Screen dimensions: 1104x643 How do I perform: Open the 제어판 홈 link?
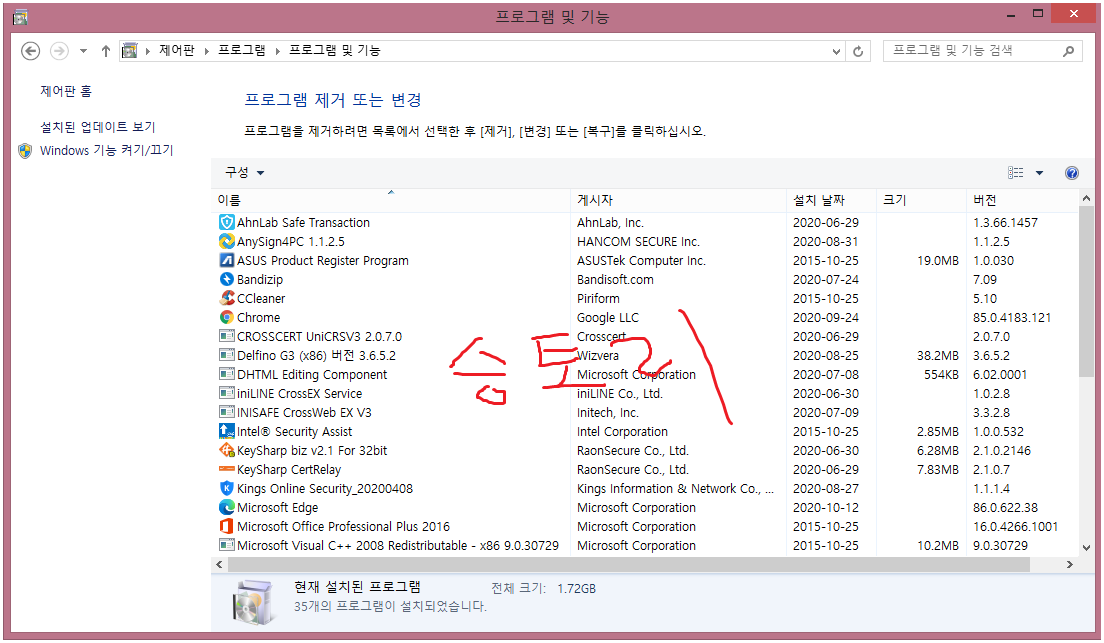click(x=65, y=91)
